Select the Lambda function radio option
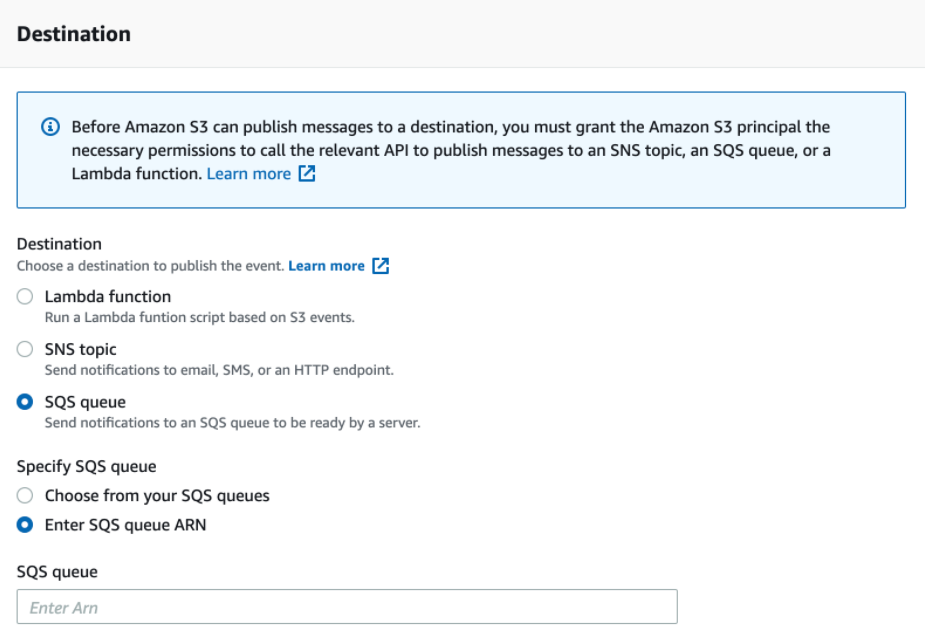Screen dimensions: 925x632 (x=25, y=296)
